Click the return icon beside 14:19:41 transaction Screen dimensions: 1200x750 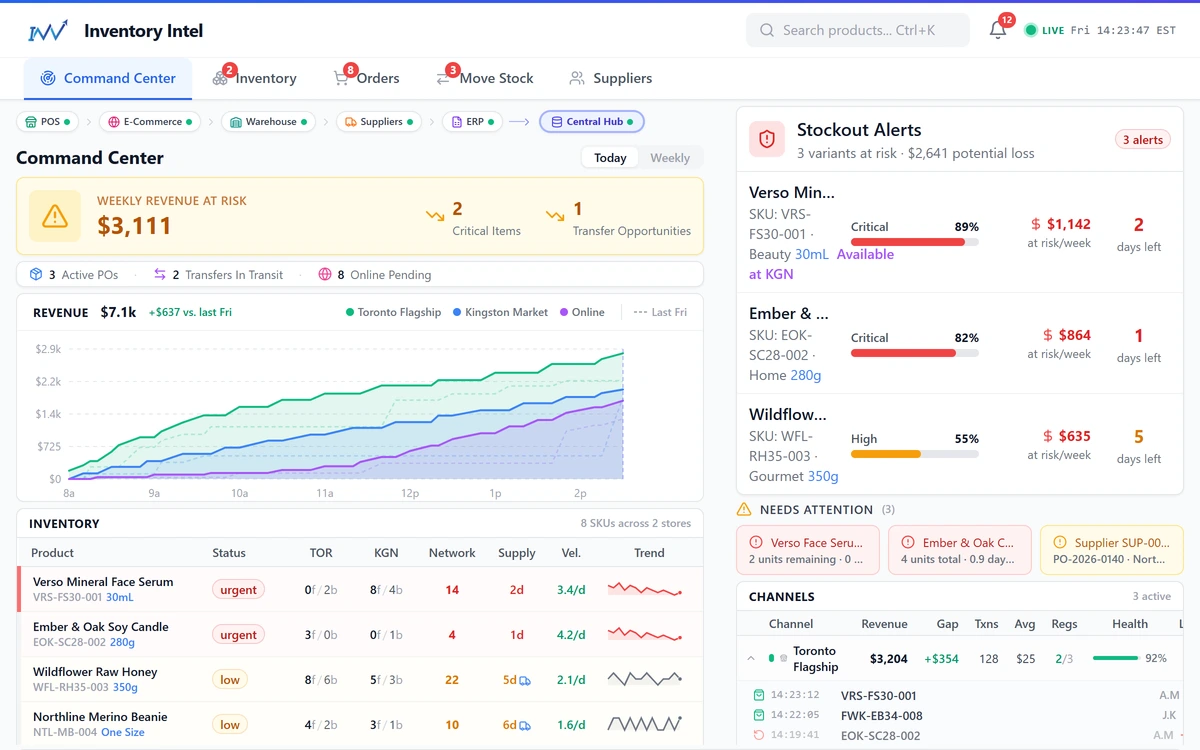pyautogui.click(x=759, y=735)
